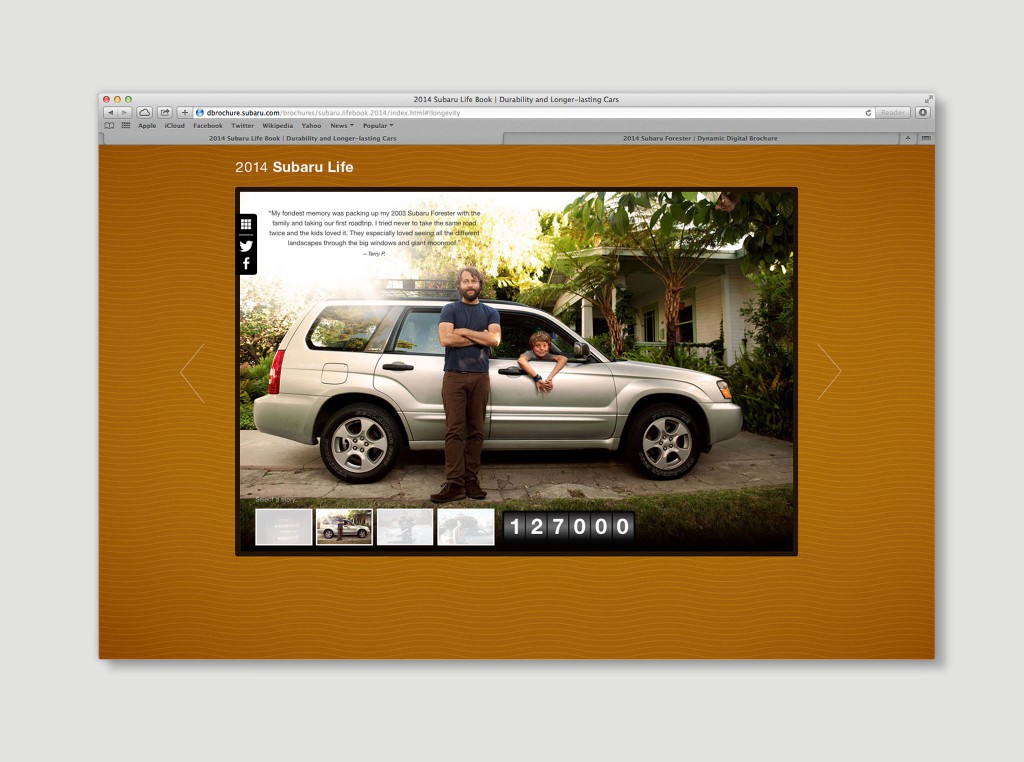
Task: Show all tabs icon at the tab bar's end
Action: [926, 138]
